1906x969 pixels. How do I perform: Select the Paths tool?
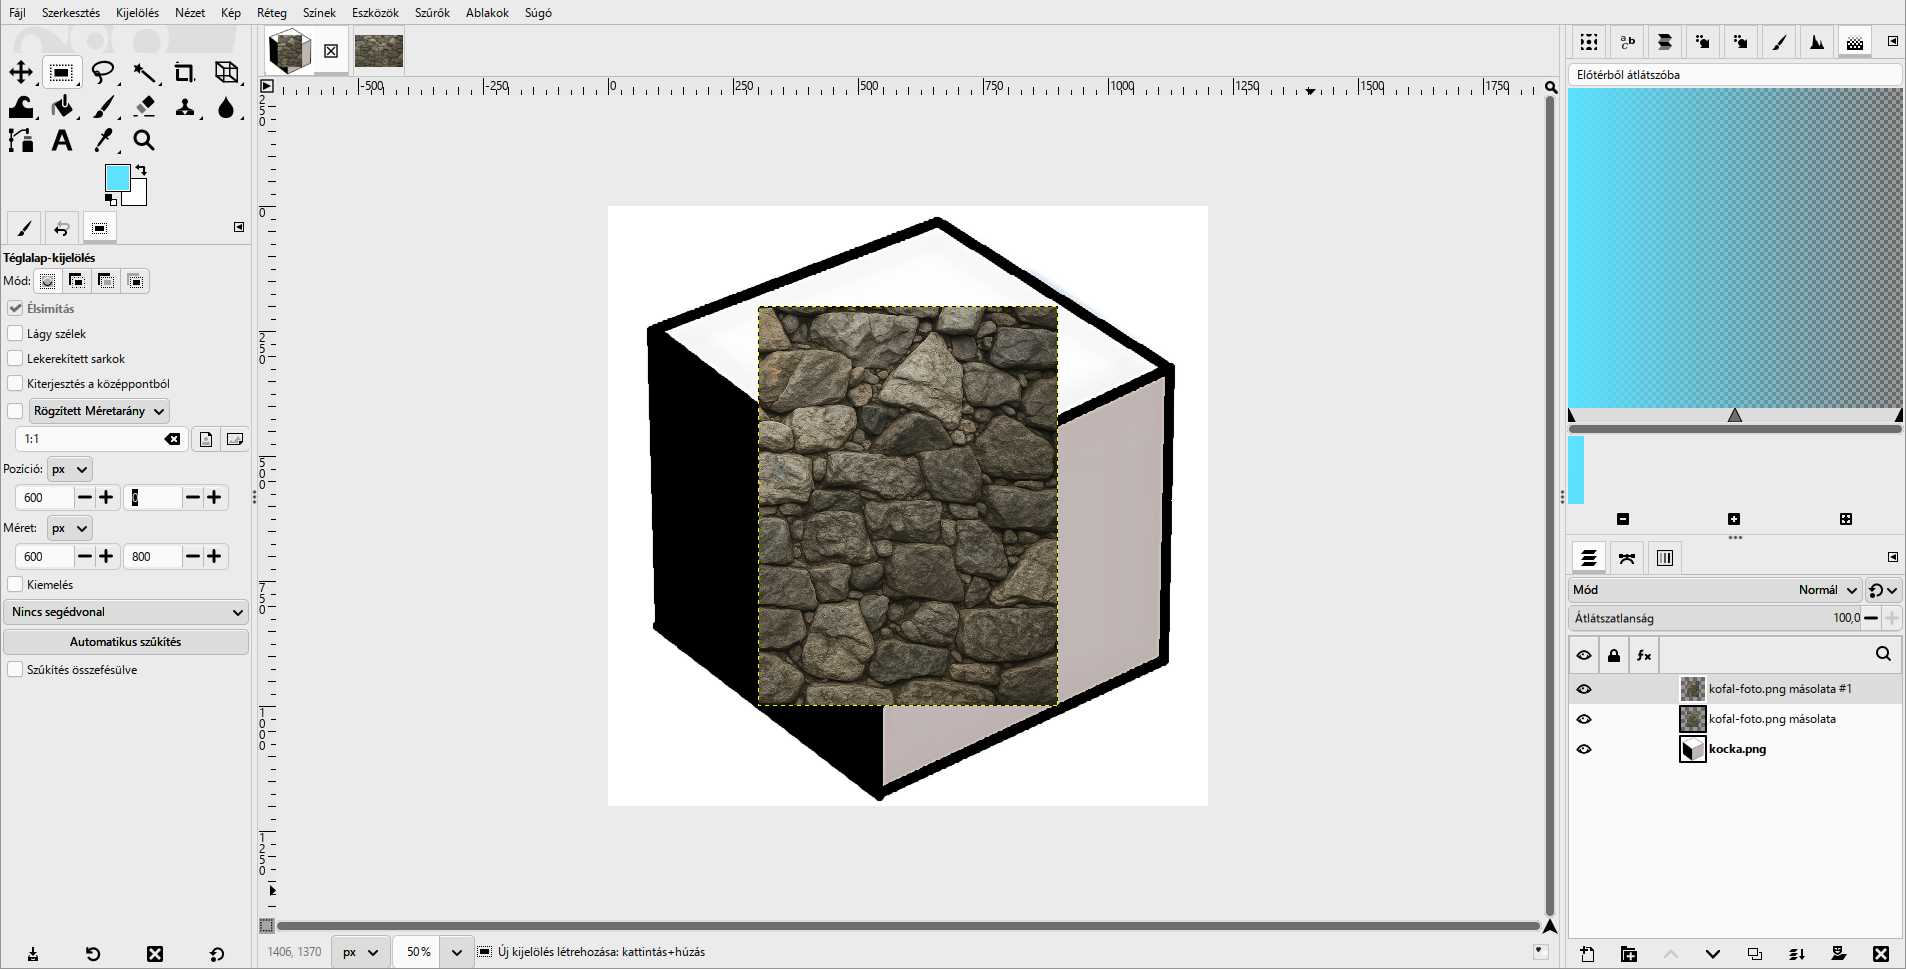point(21,141)
